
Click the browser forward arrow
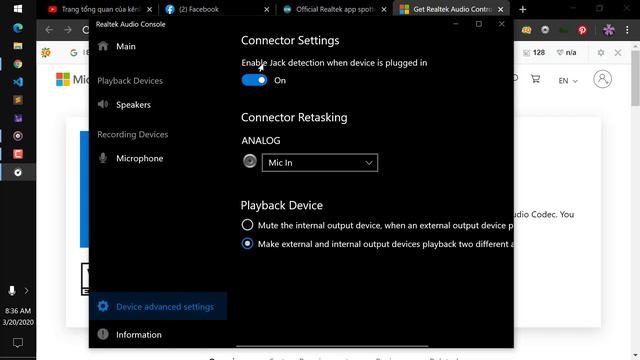tap(68, 30)
